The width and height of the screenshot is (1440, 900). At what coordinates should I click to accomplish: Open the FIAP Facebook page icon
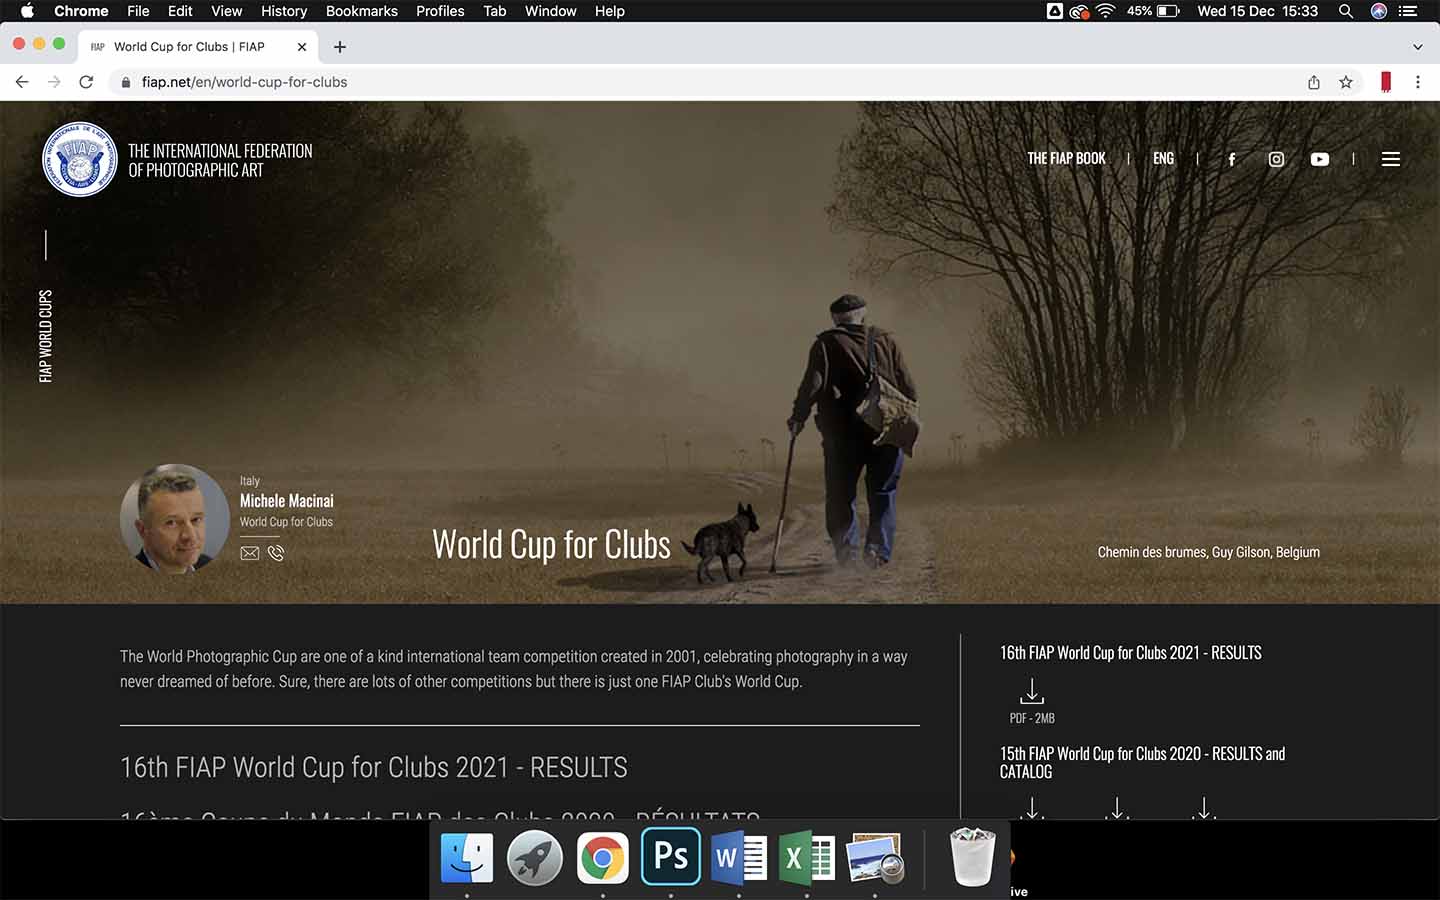point(1231,159)
